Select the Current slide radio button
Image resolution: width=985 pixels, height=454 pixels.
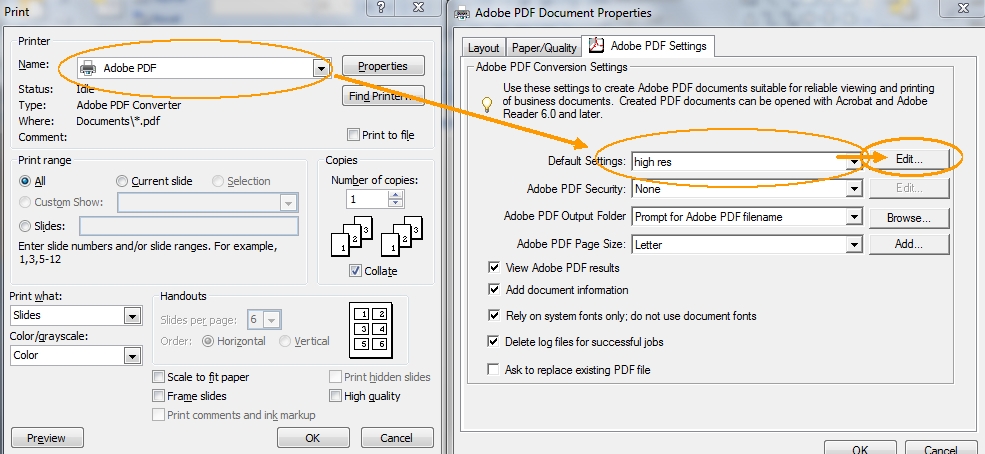coord(122,181)
